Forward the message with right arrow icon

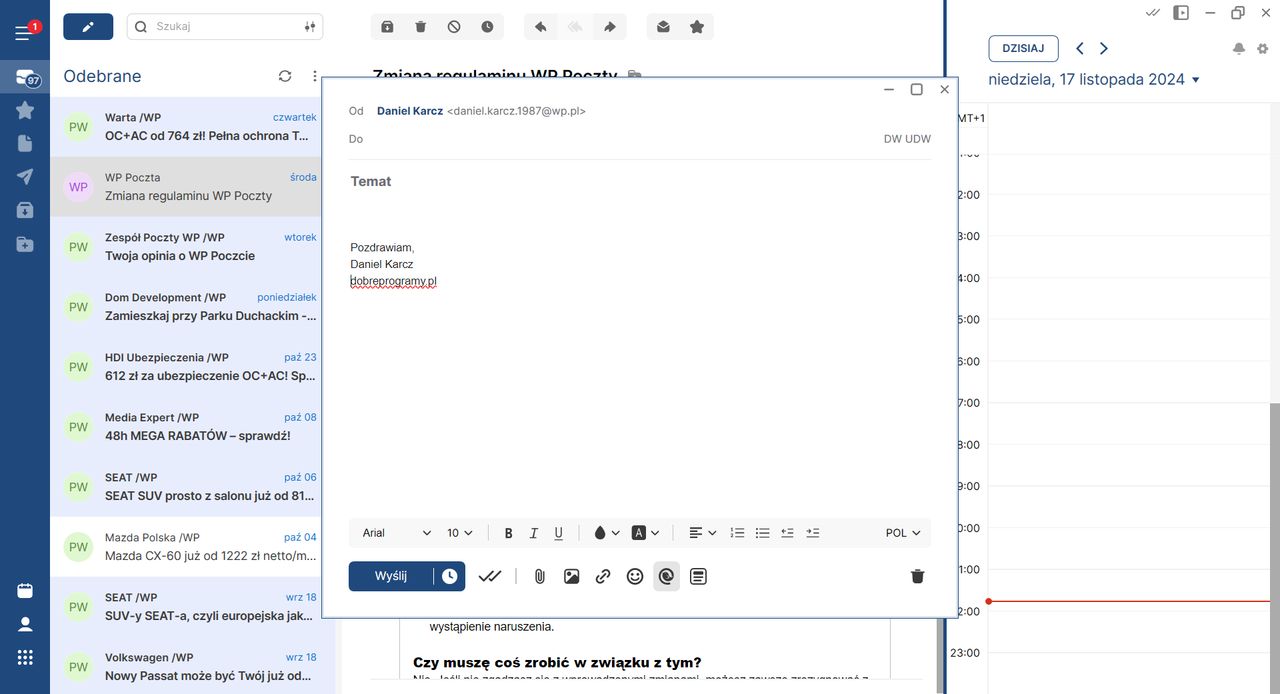tap(609, 27)
